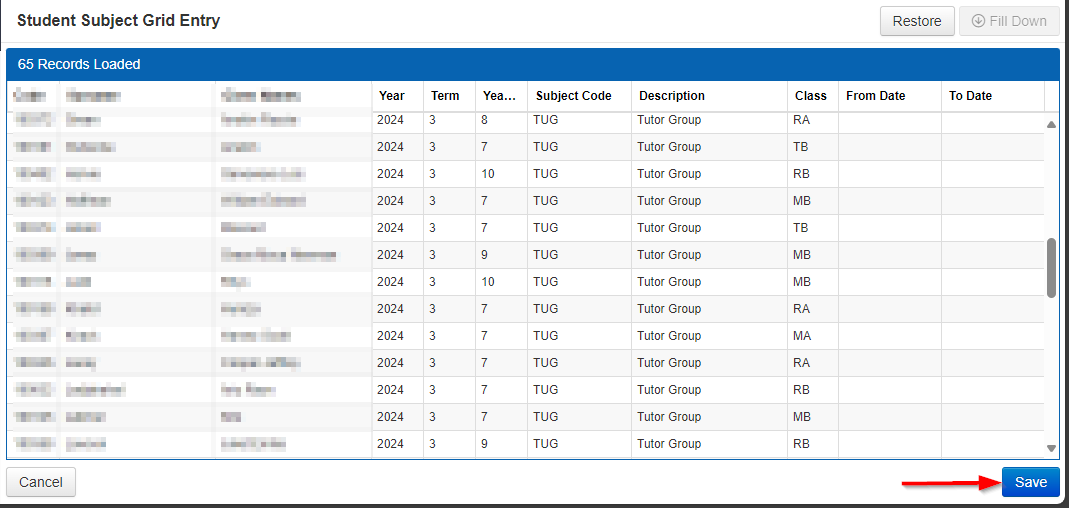Viewport: 1069px width, 508px height.
Task: Click the Save button
Action: pos(1030,482)
